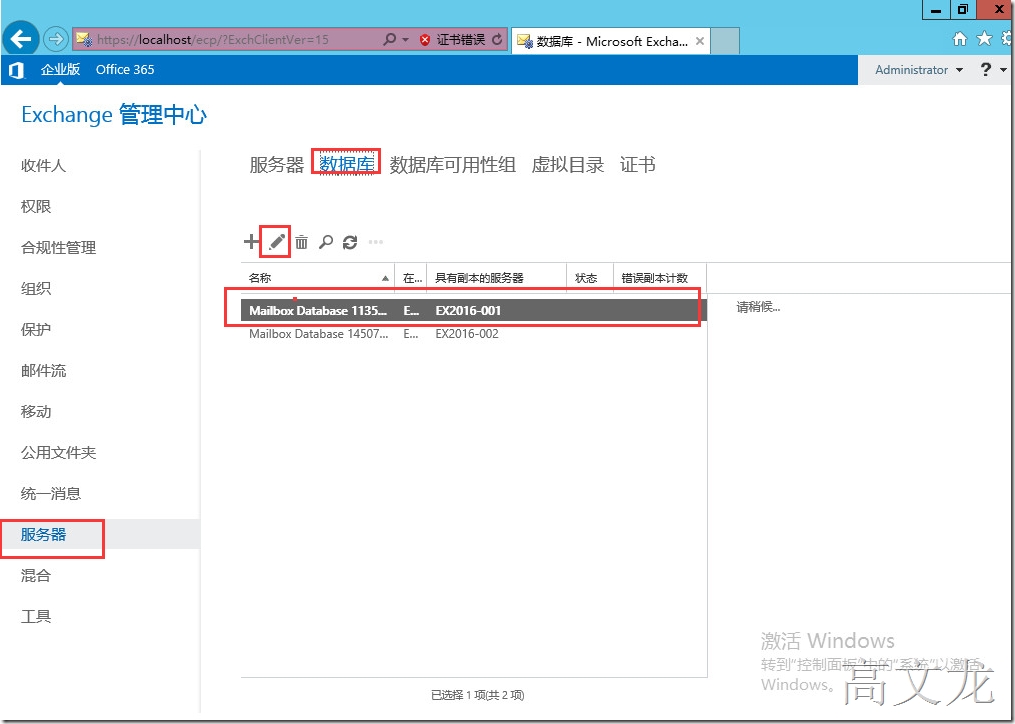Select the Mailbox Database 1135... row
Viewport: 1015px width, 724px height.
(x=474, y=311)
